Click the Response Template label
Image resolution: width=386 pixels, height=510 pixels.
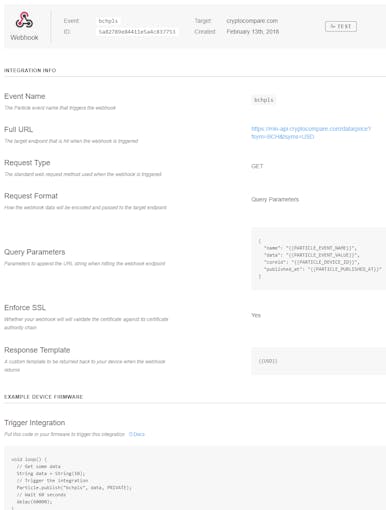pyautogui.click(x=37, y=350)
